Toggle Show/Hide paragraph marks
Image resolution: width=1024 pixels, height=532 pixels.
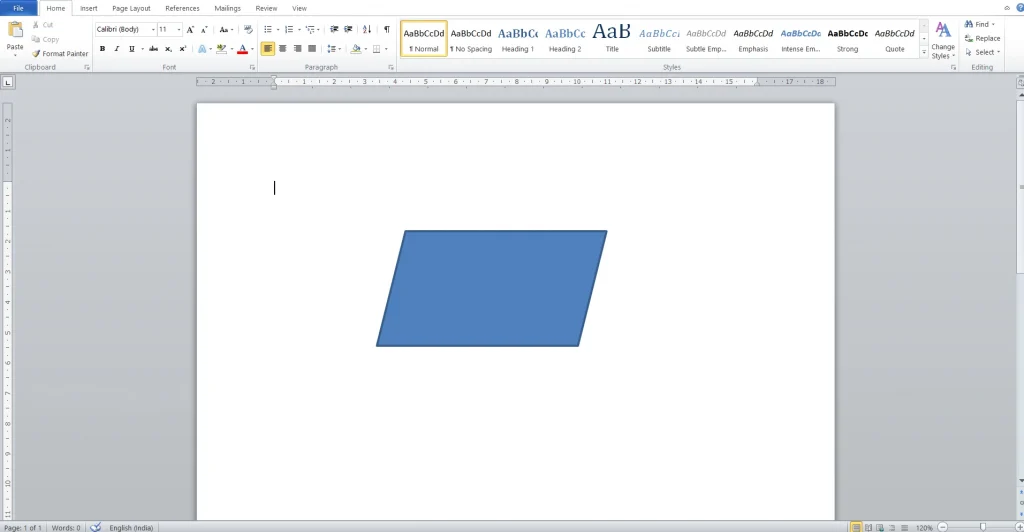tap(386, 30)
